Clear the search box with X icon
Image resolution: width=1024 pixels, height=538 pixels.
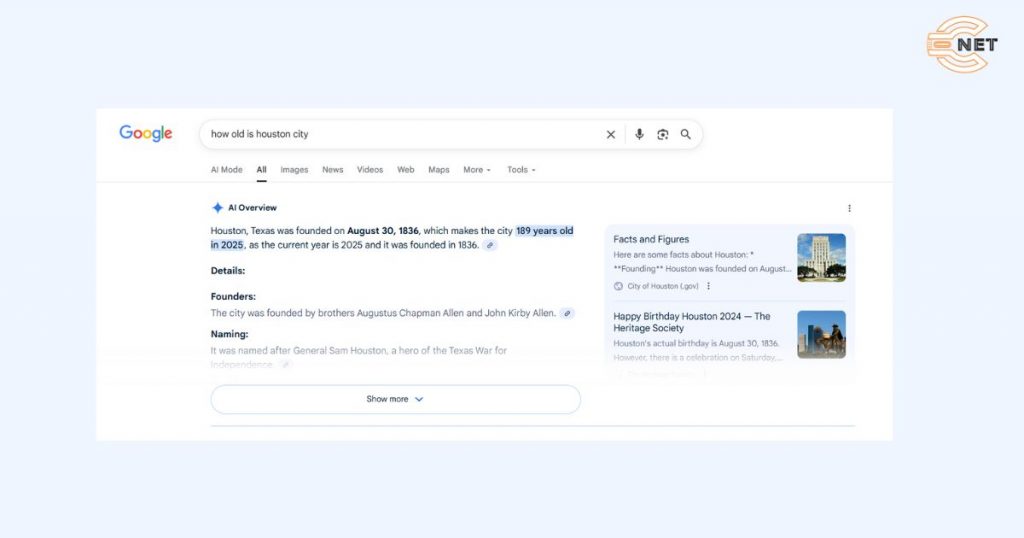click(611, 135)
